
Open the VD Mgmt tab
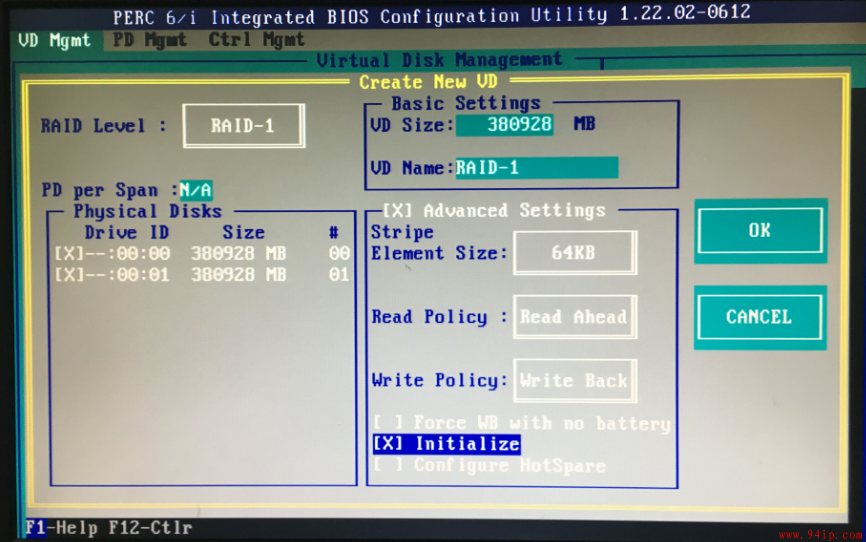[x=54, y=40]
